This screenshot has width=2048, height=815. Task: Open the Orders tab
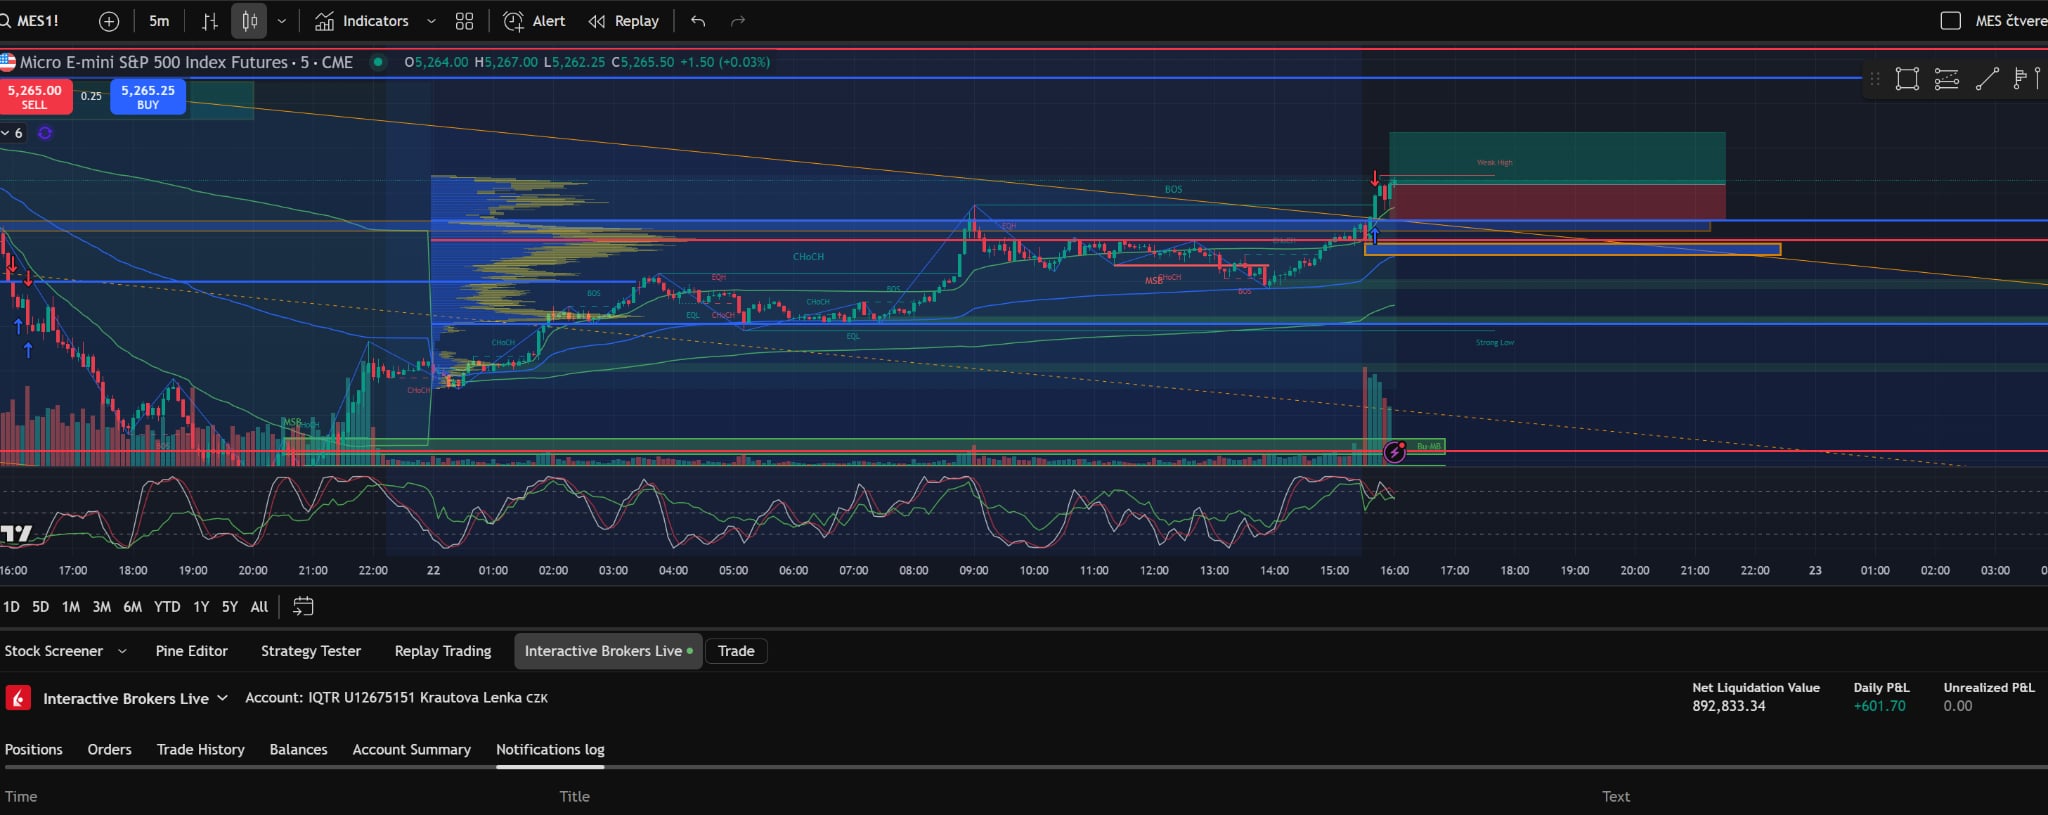[109, 749]
